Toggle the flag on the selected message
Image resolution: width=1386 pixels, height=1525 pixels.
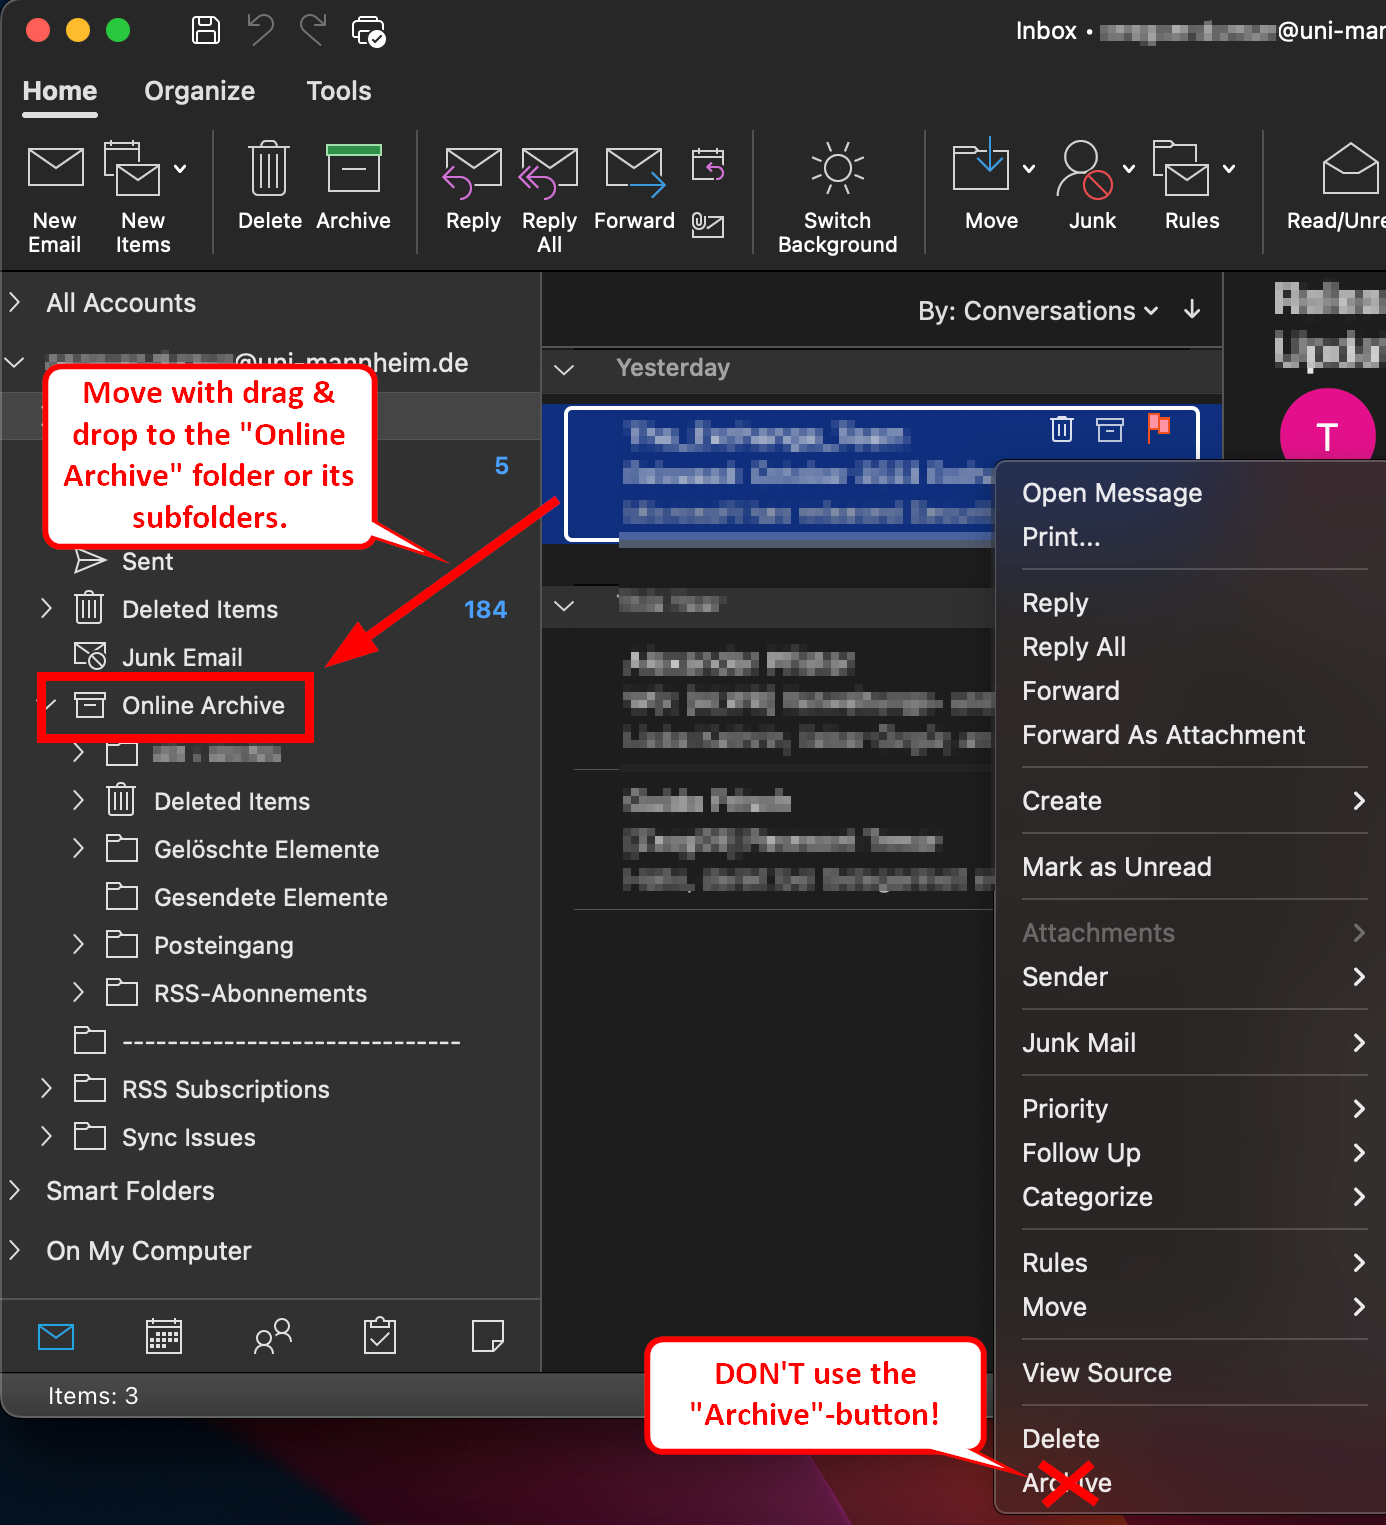(1159, 428)
